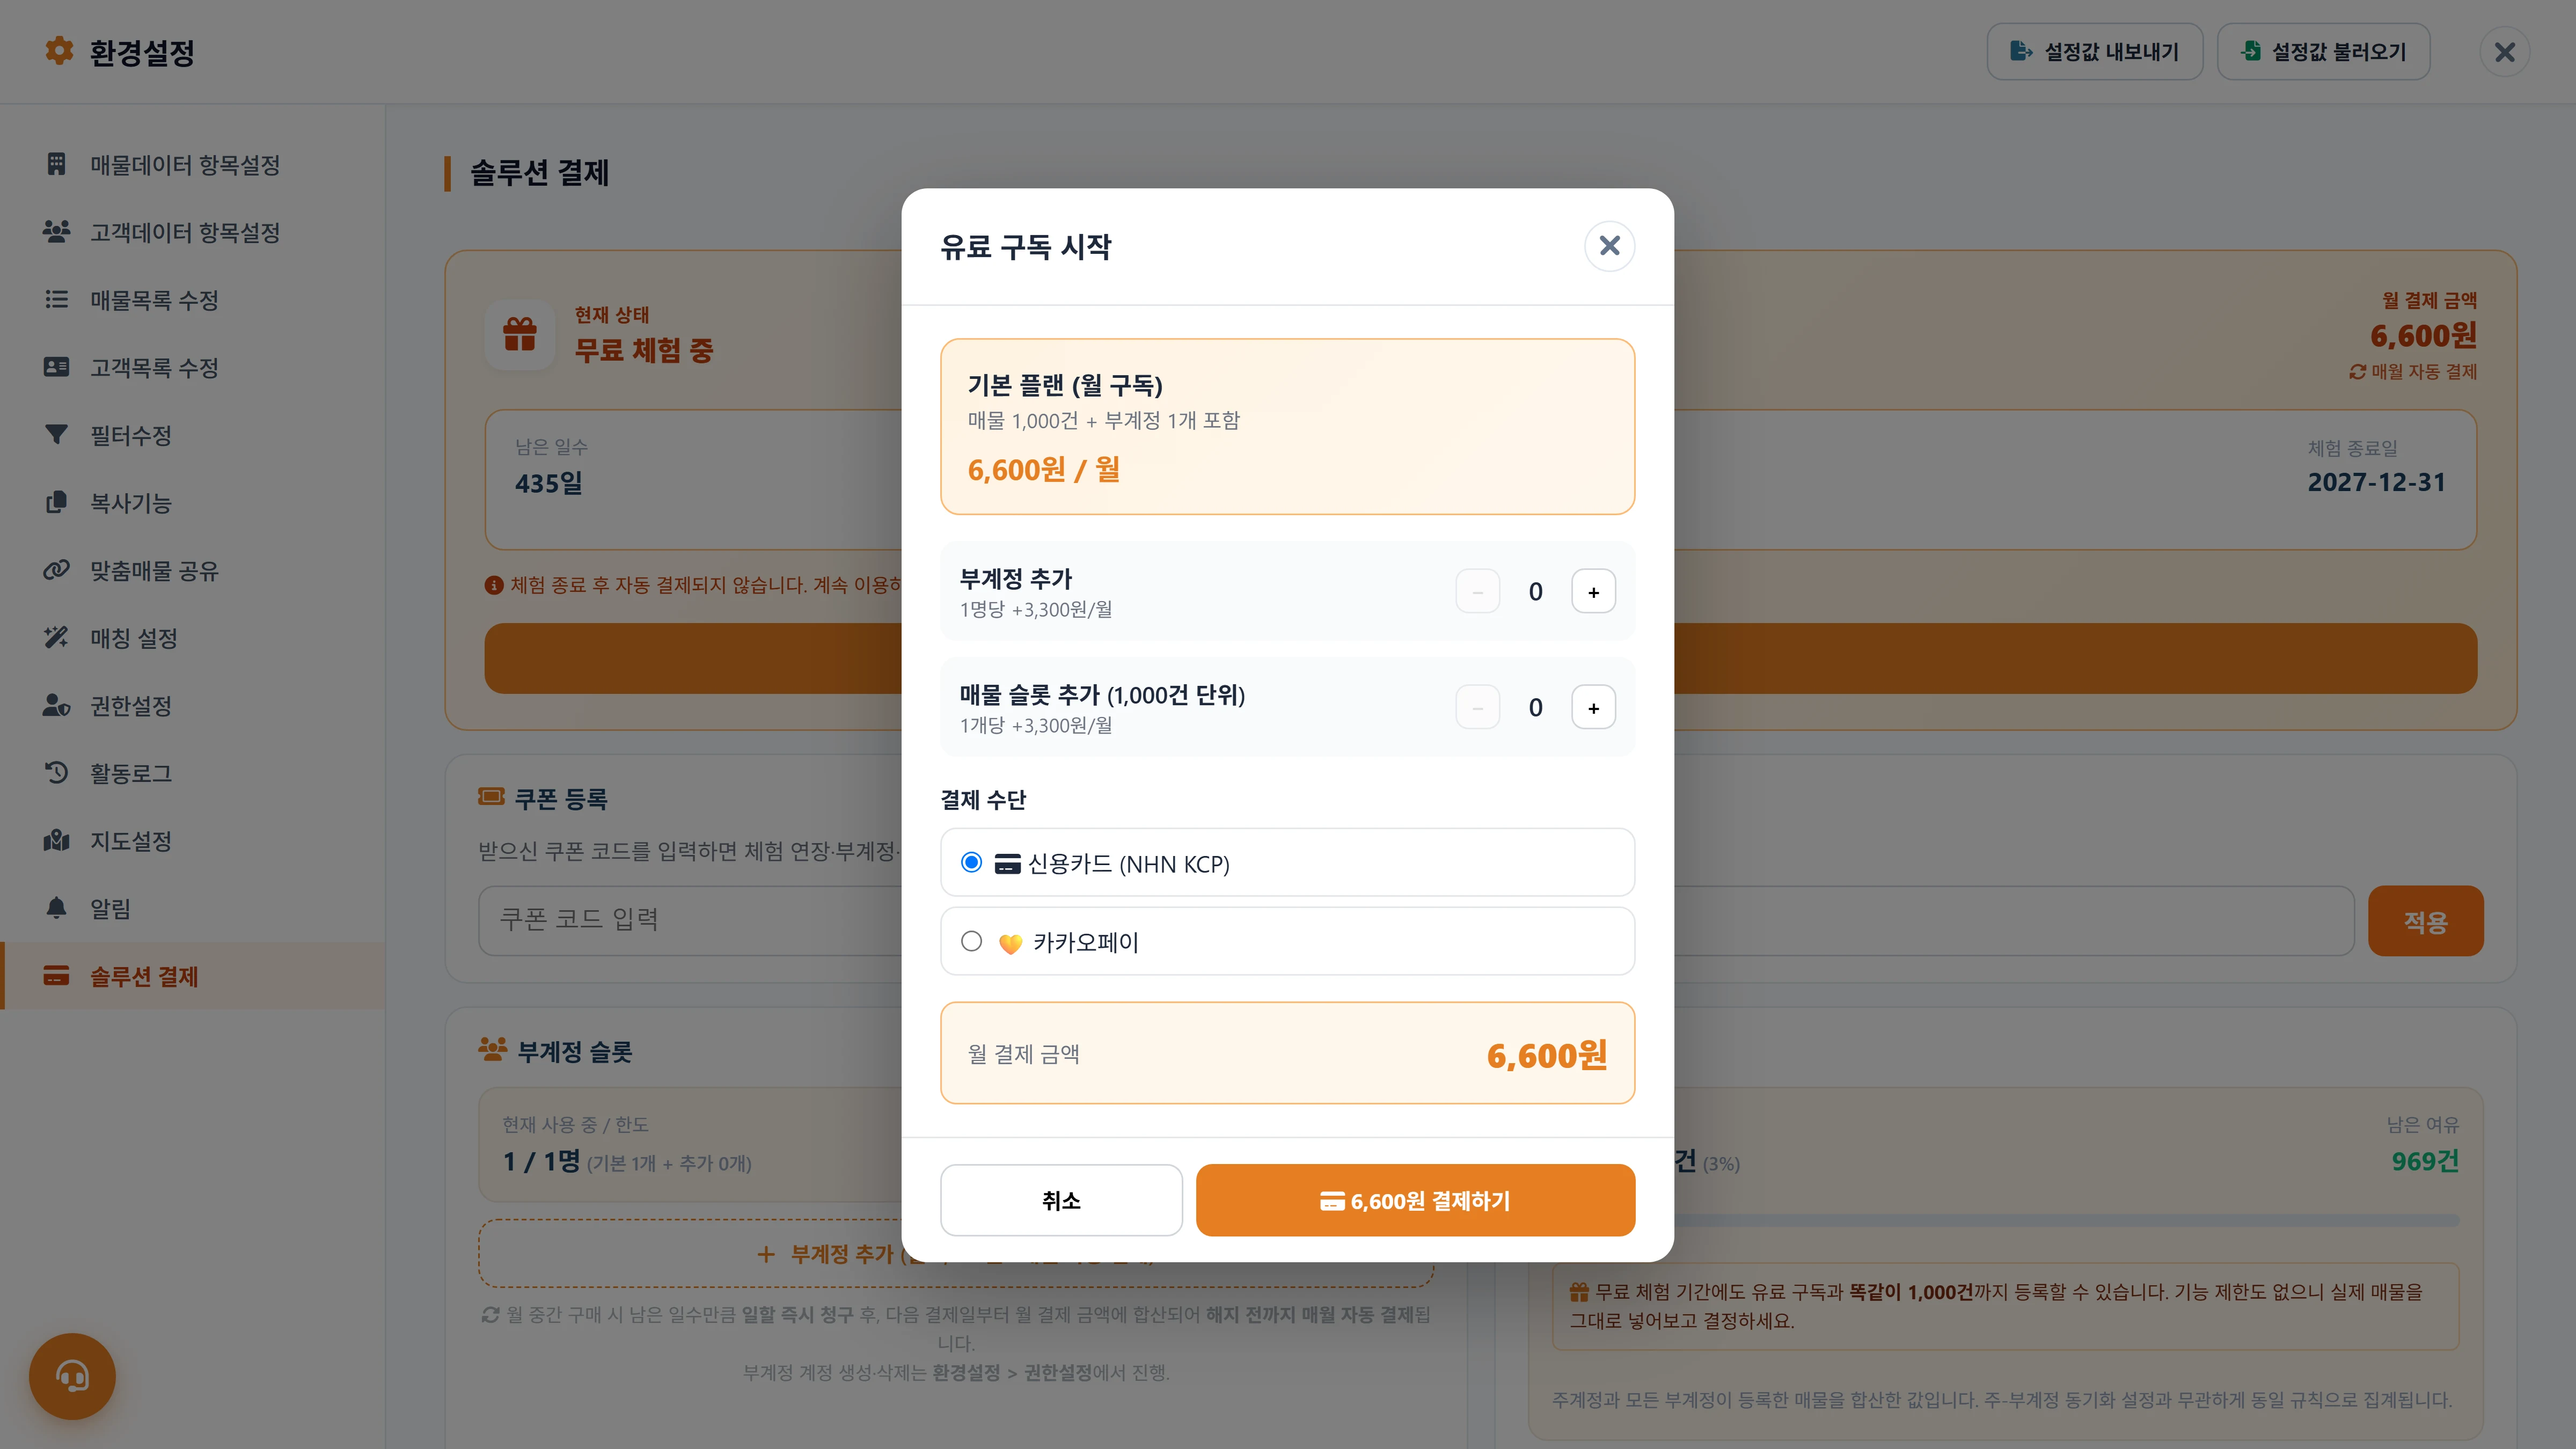Click the 맞춤매물 공유 link icon
The image size is (2576, 1449).
click(x=56, y=570)
